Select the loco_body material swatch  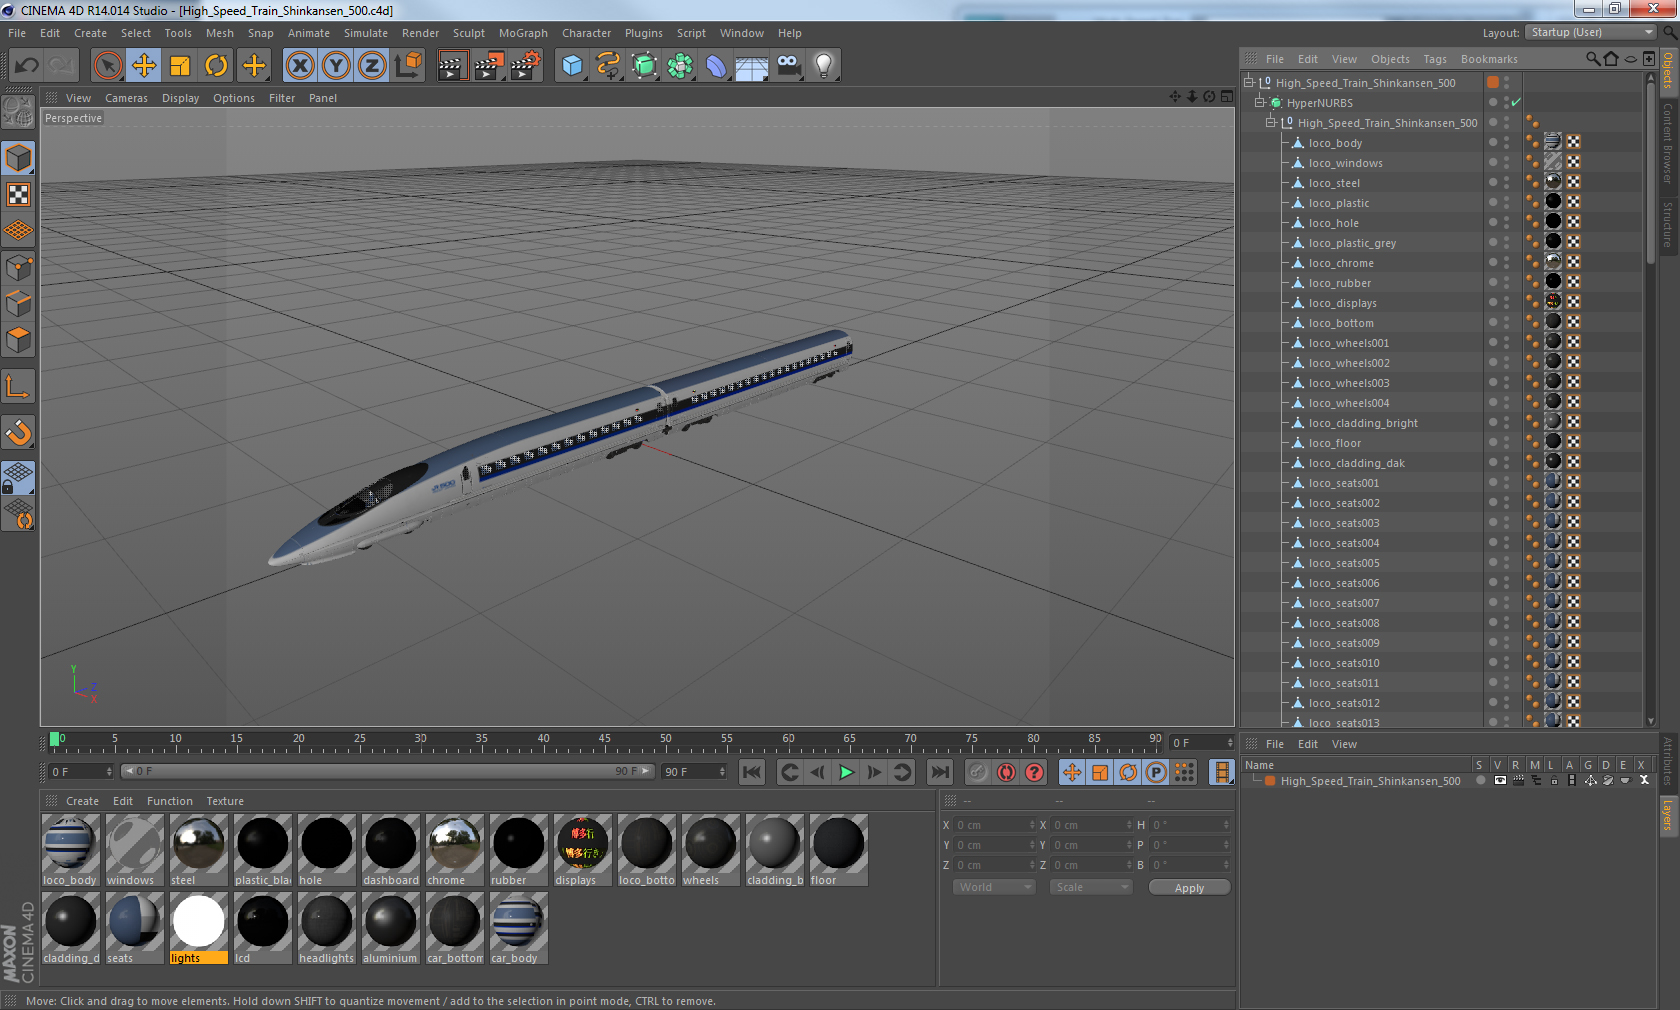click(70, 850)
